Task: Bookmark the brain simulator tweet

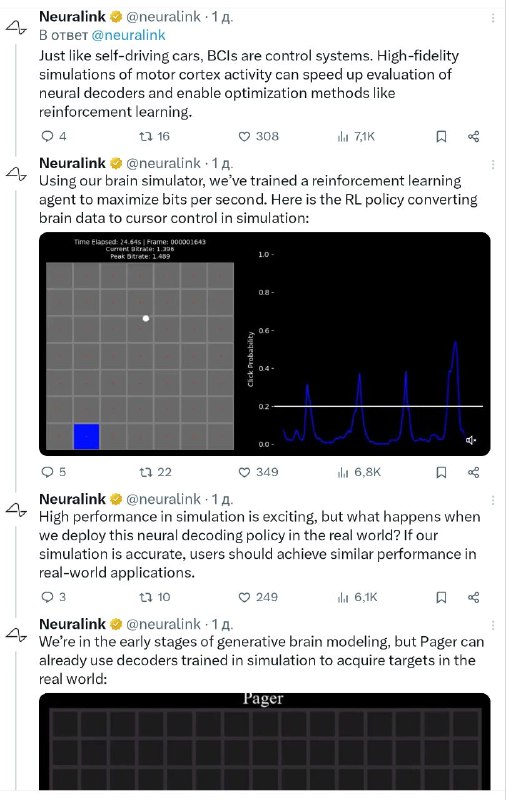Action: 441,472
